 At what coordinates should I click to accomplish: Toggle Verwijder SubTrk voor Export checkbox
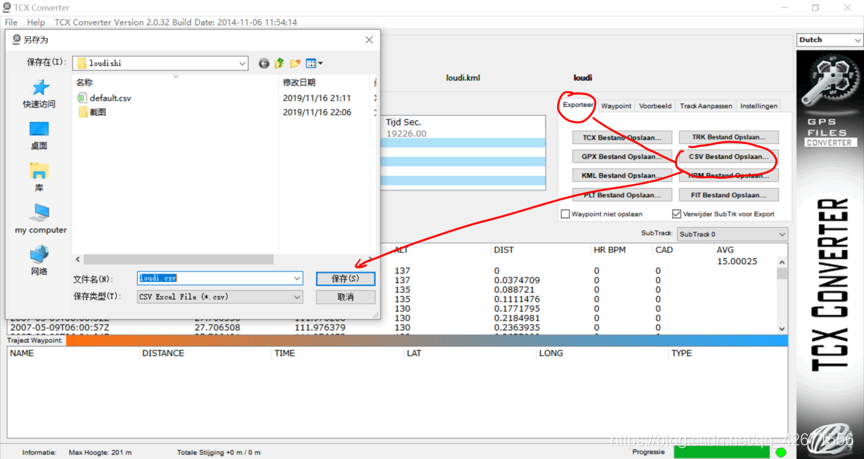[677, 214]
